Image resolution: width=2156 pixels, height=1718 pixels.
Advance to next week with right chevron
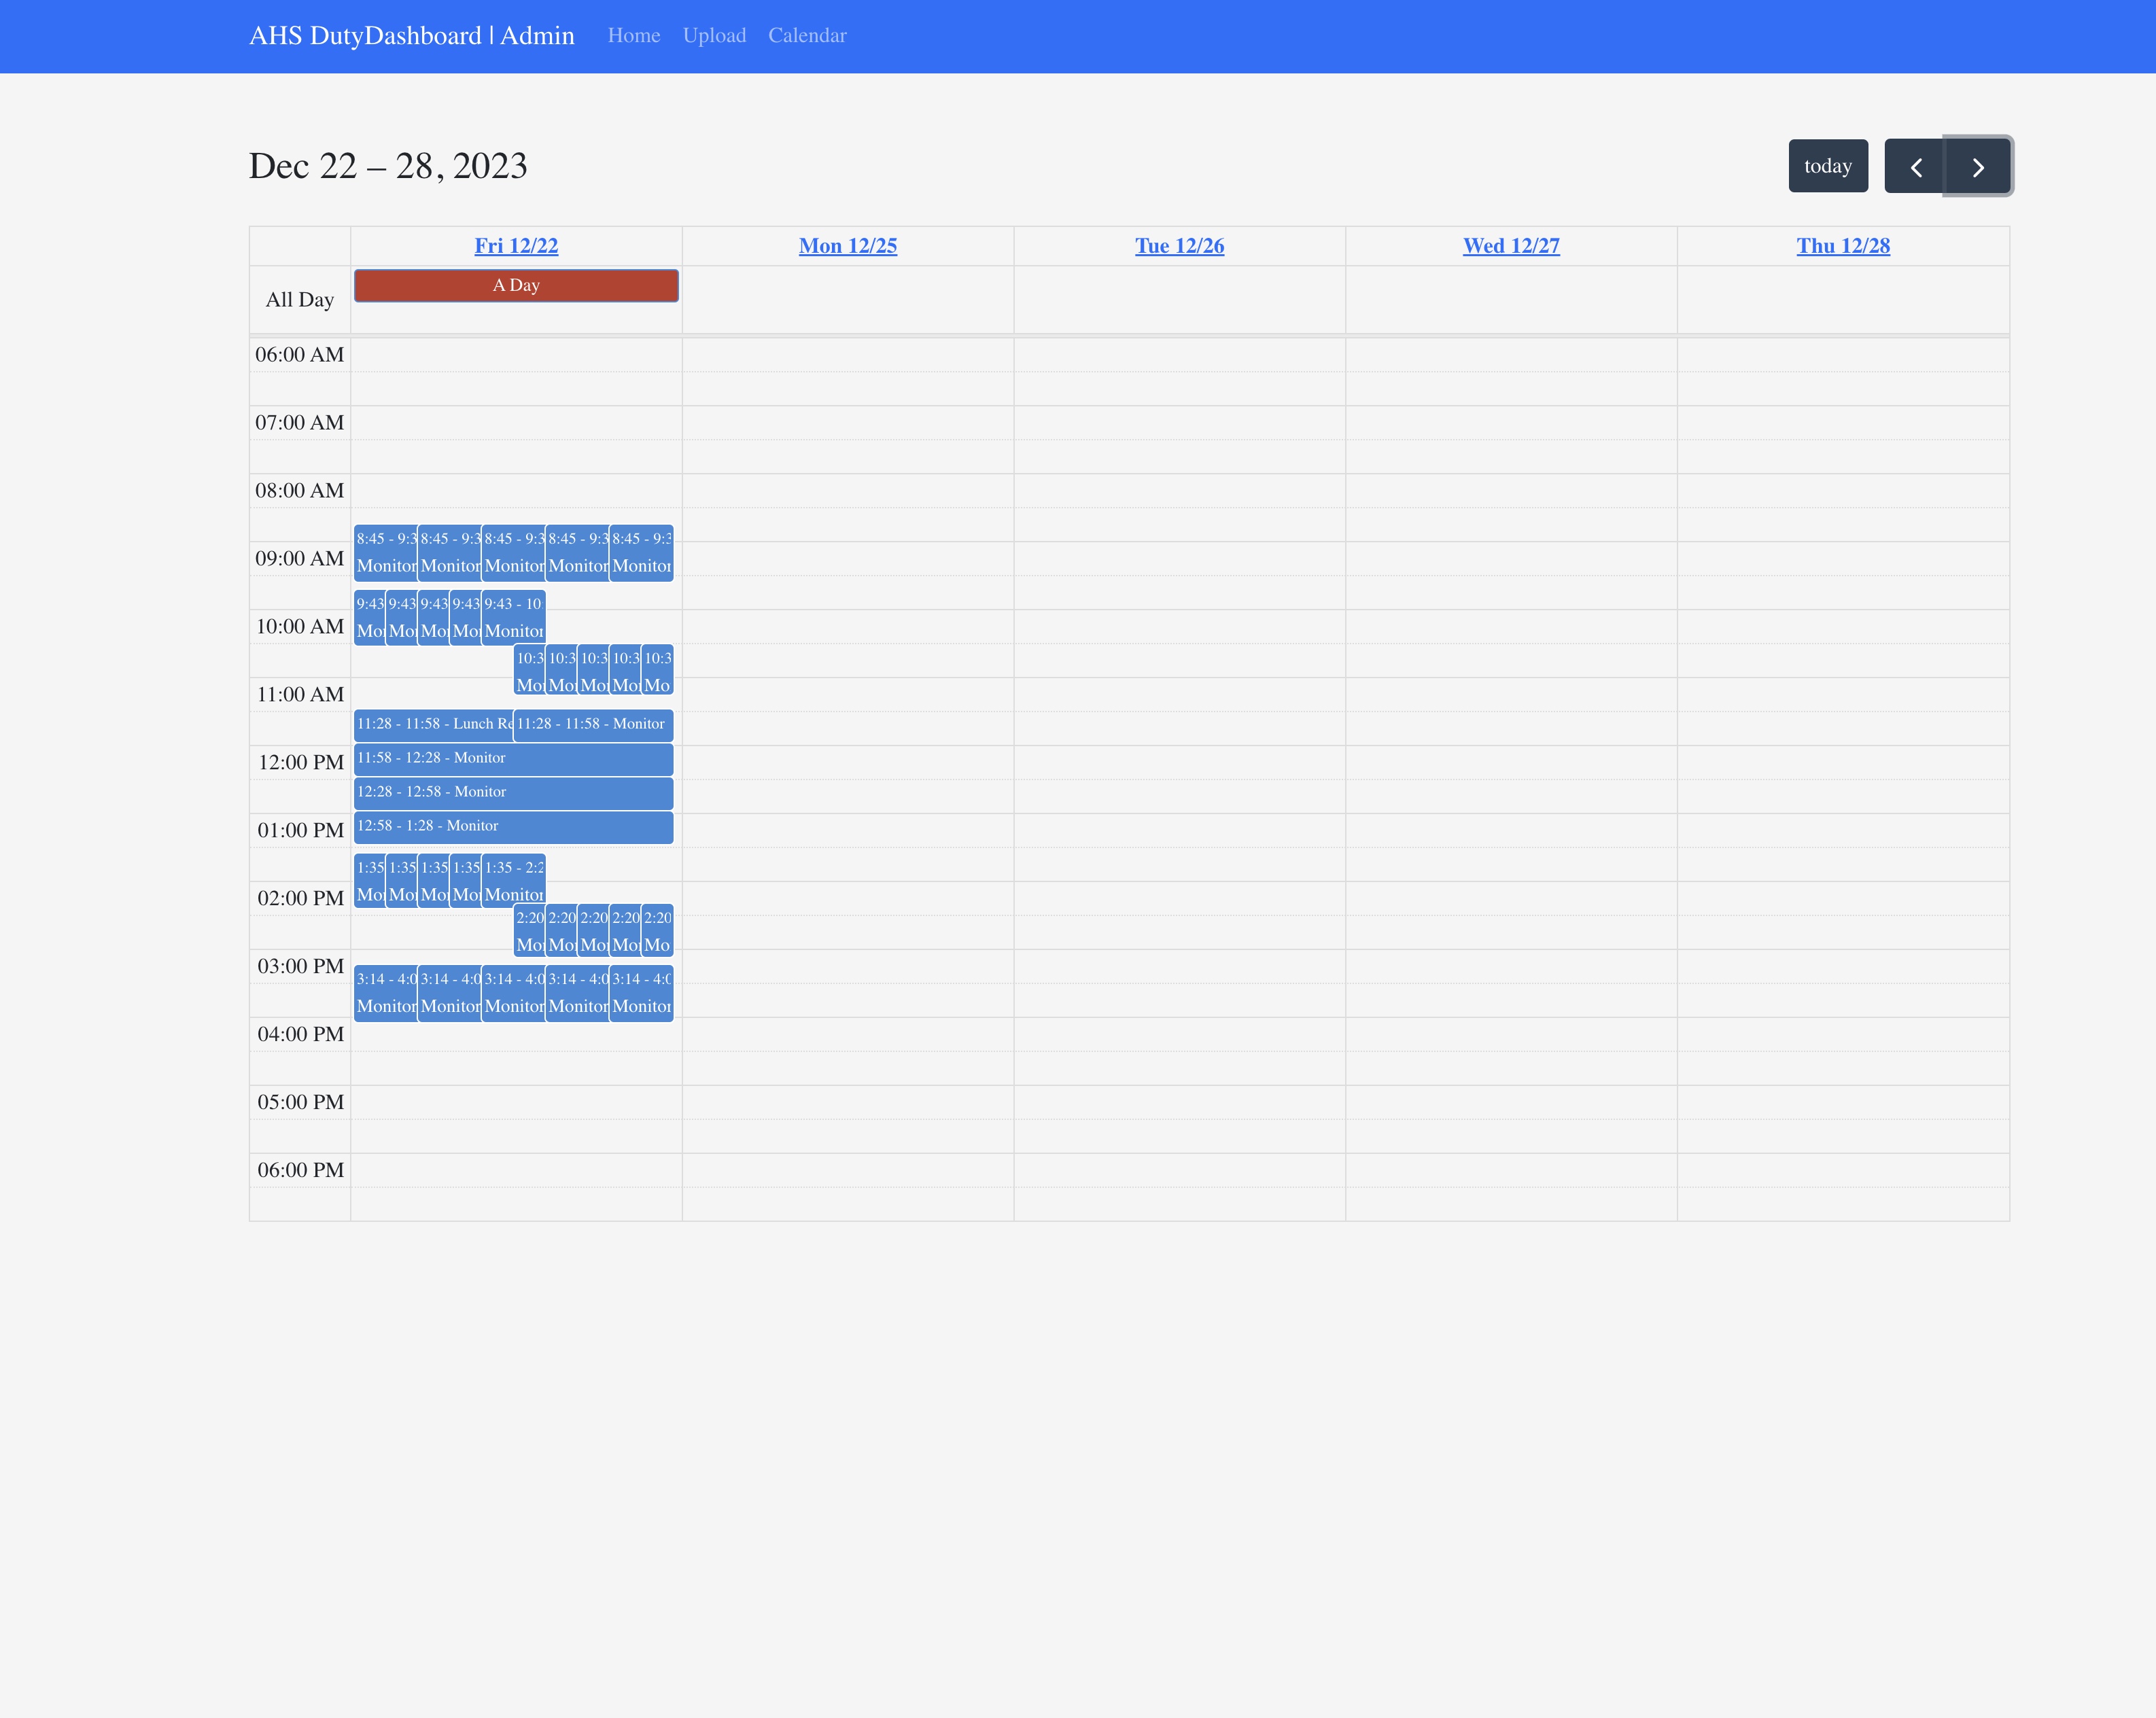(1977, 166)
